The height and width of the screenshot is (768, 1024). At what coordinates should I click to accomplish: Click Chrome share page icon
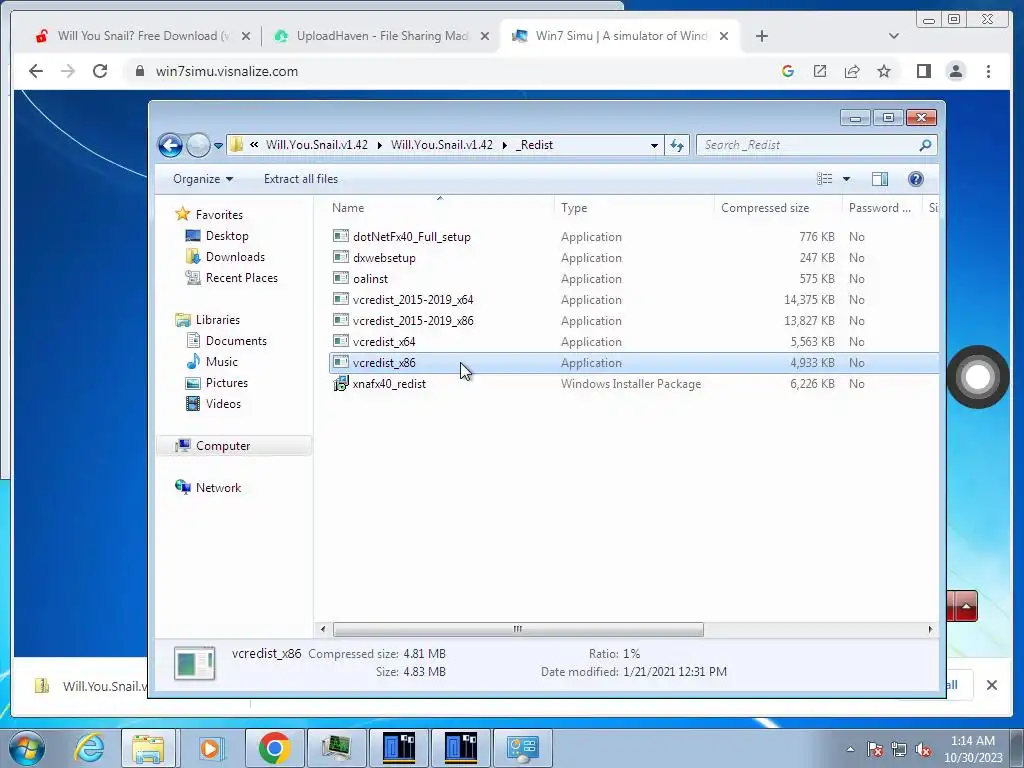pos(852,71)
